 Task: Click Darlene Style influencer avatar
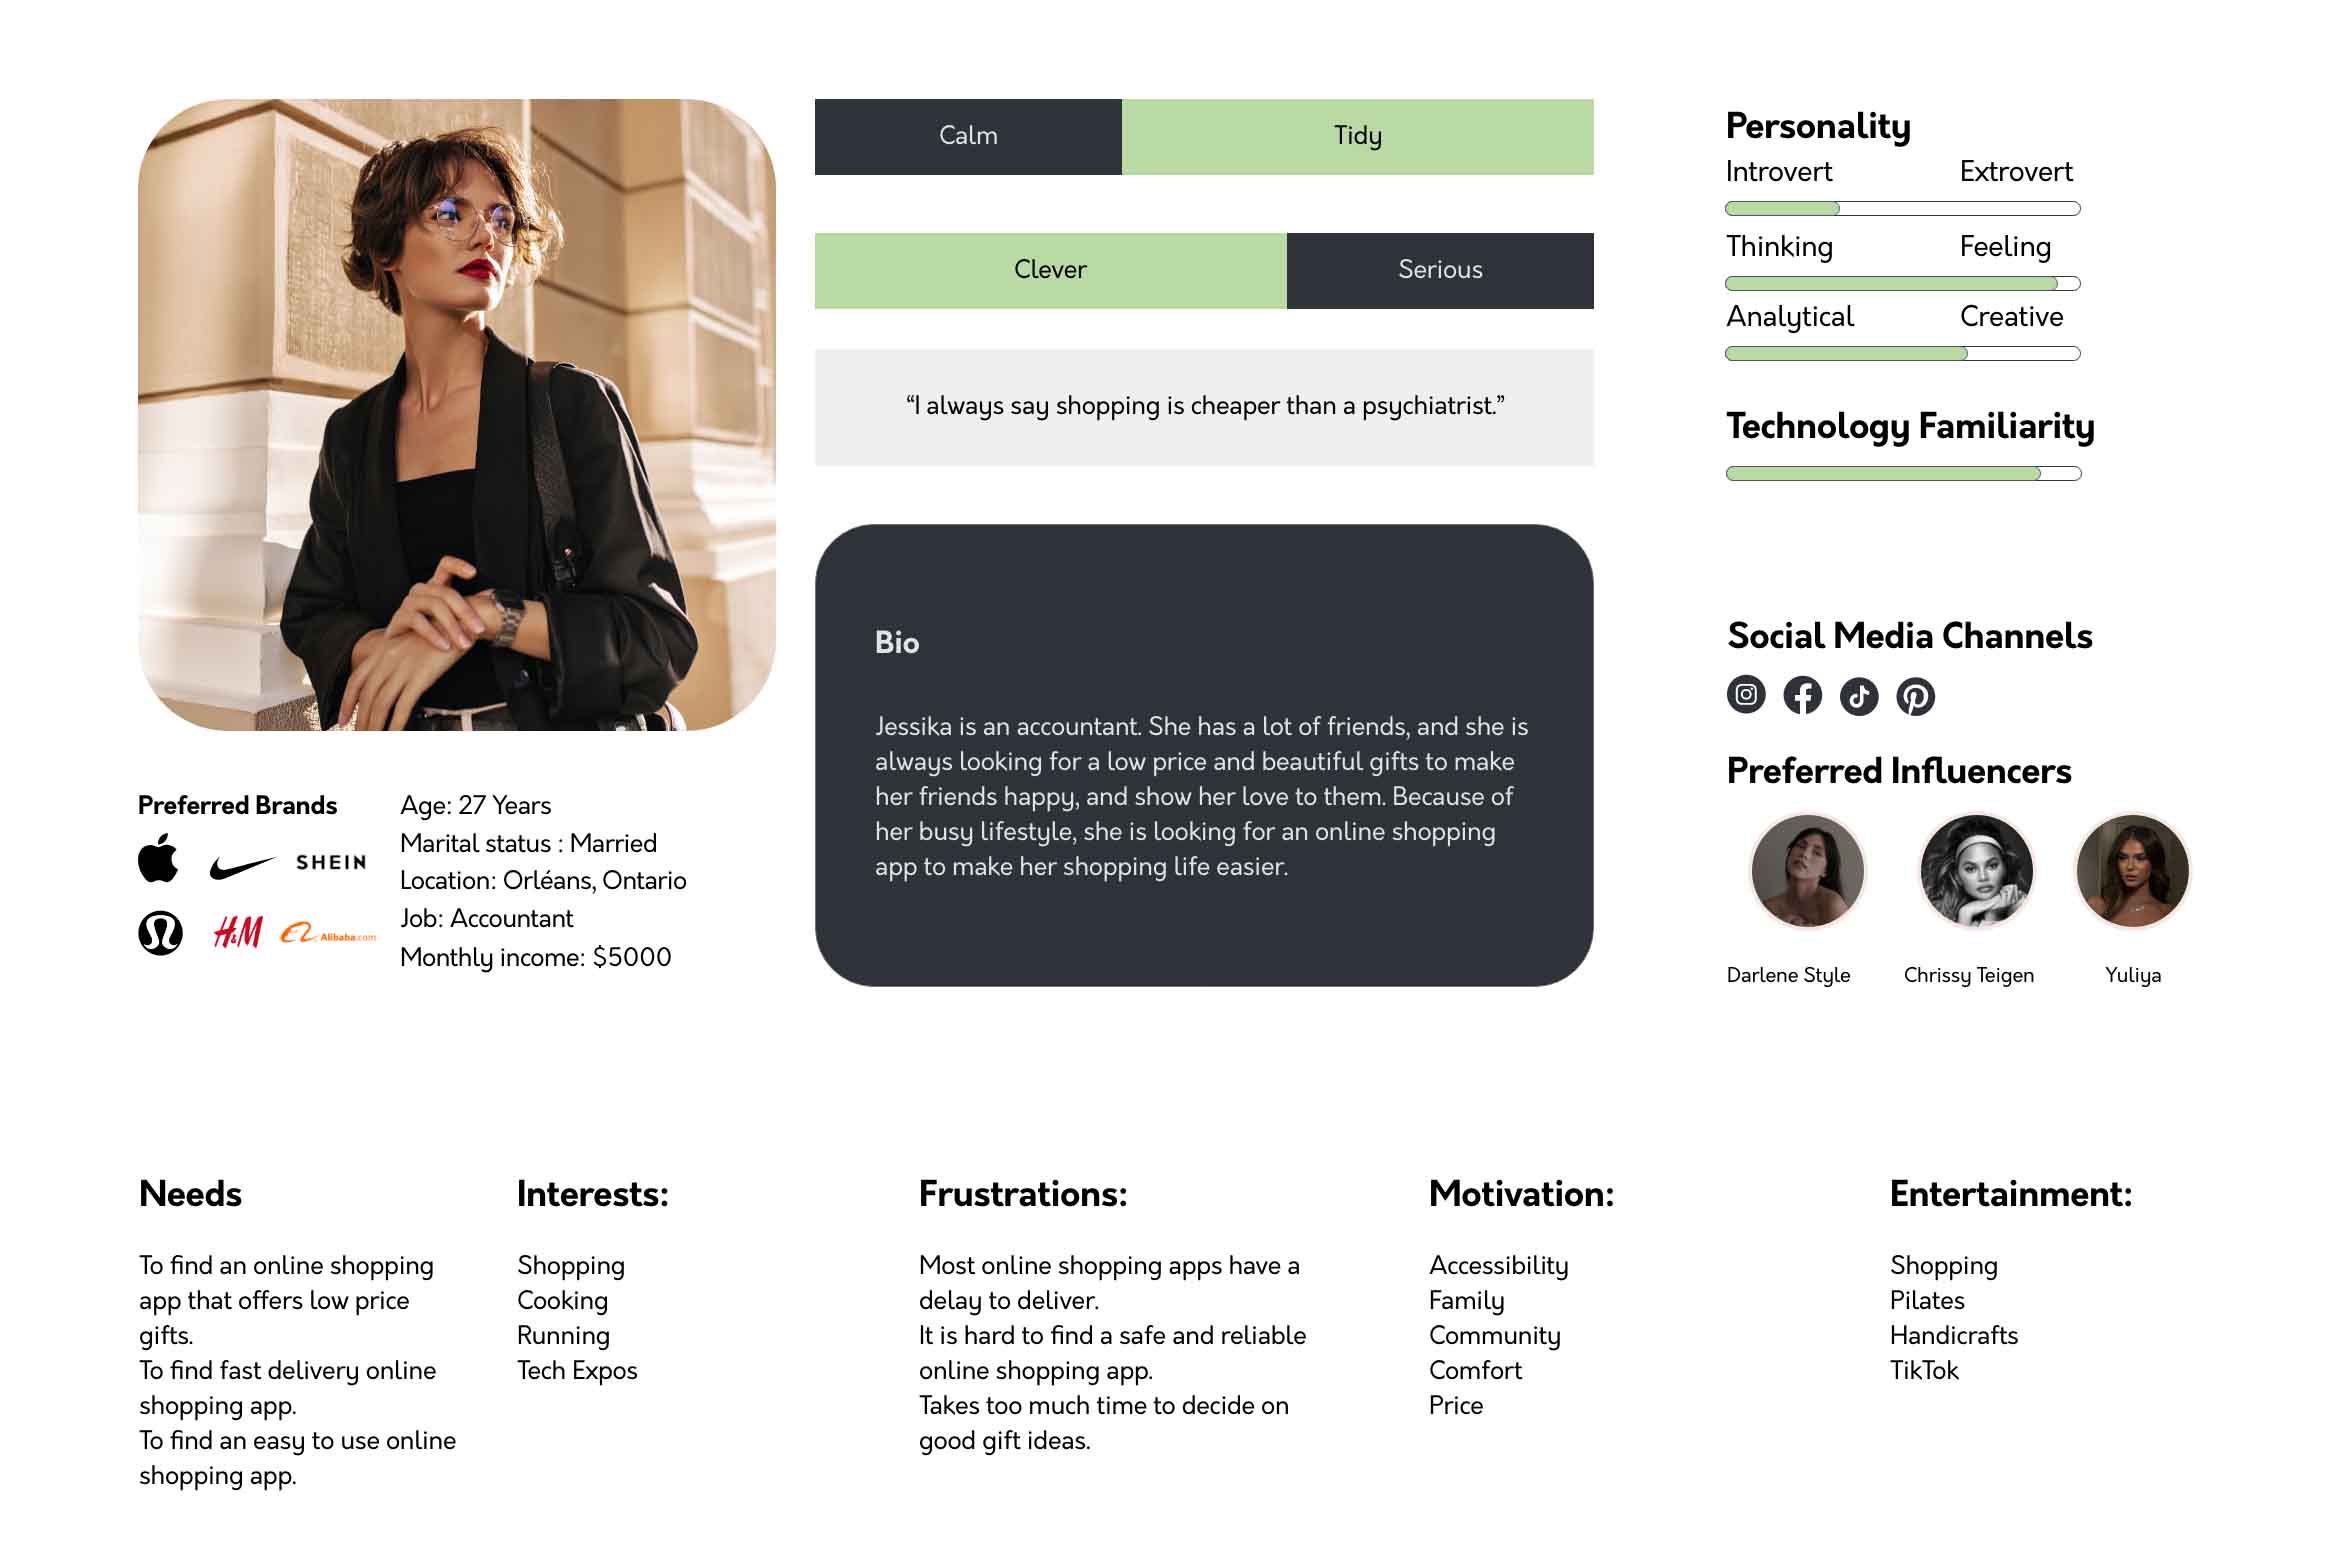click(x=1807, y=871)
